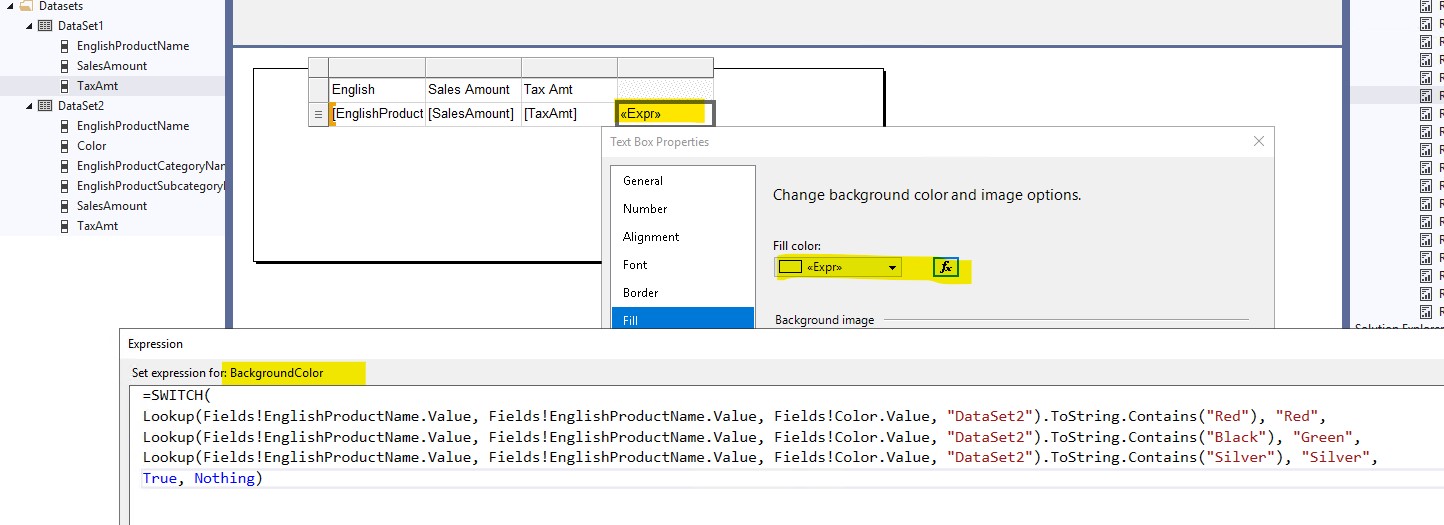The height and width of the screenshot is (525, 1444).
Task: Select EnglishProductName field under DataSet2
Action: click(x=133, y=126)
